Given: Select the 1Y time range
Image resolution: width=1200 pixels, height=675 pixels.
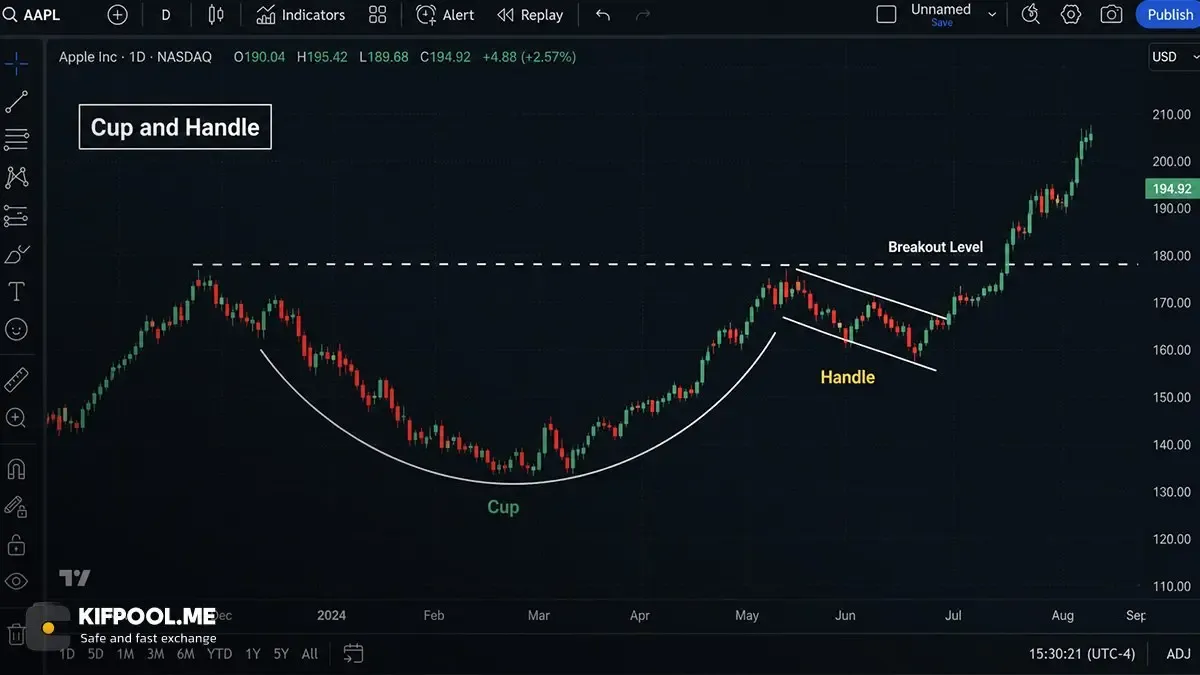Looking at the screenshot, I should tap(252, 654).
